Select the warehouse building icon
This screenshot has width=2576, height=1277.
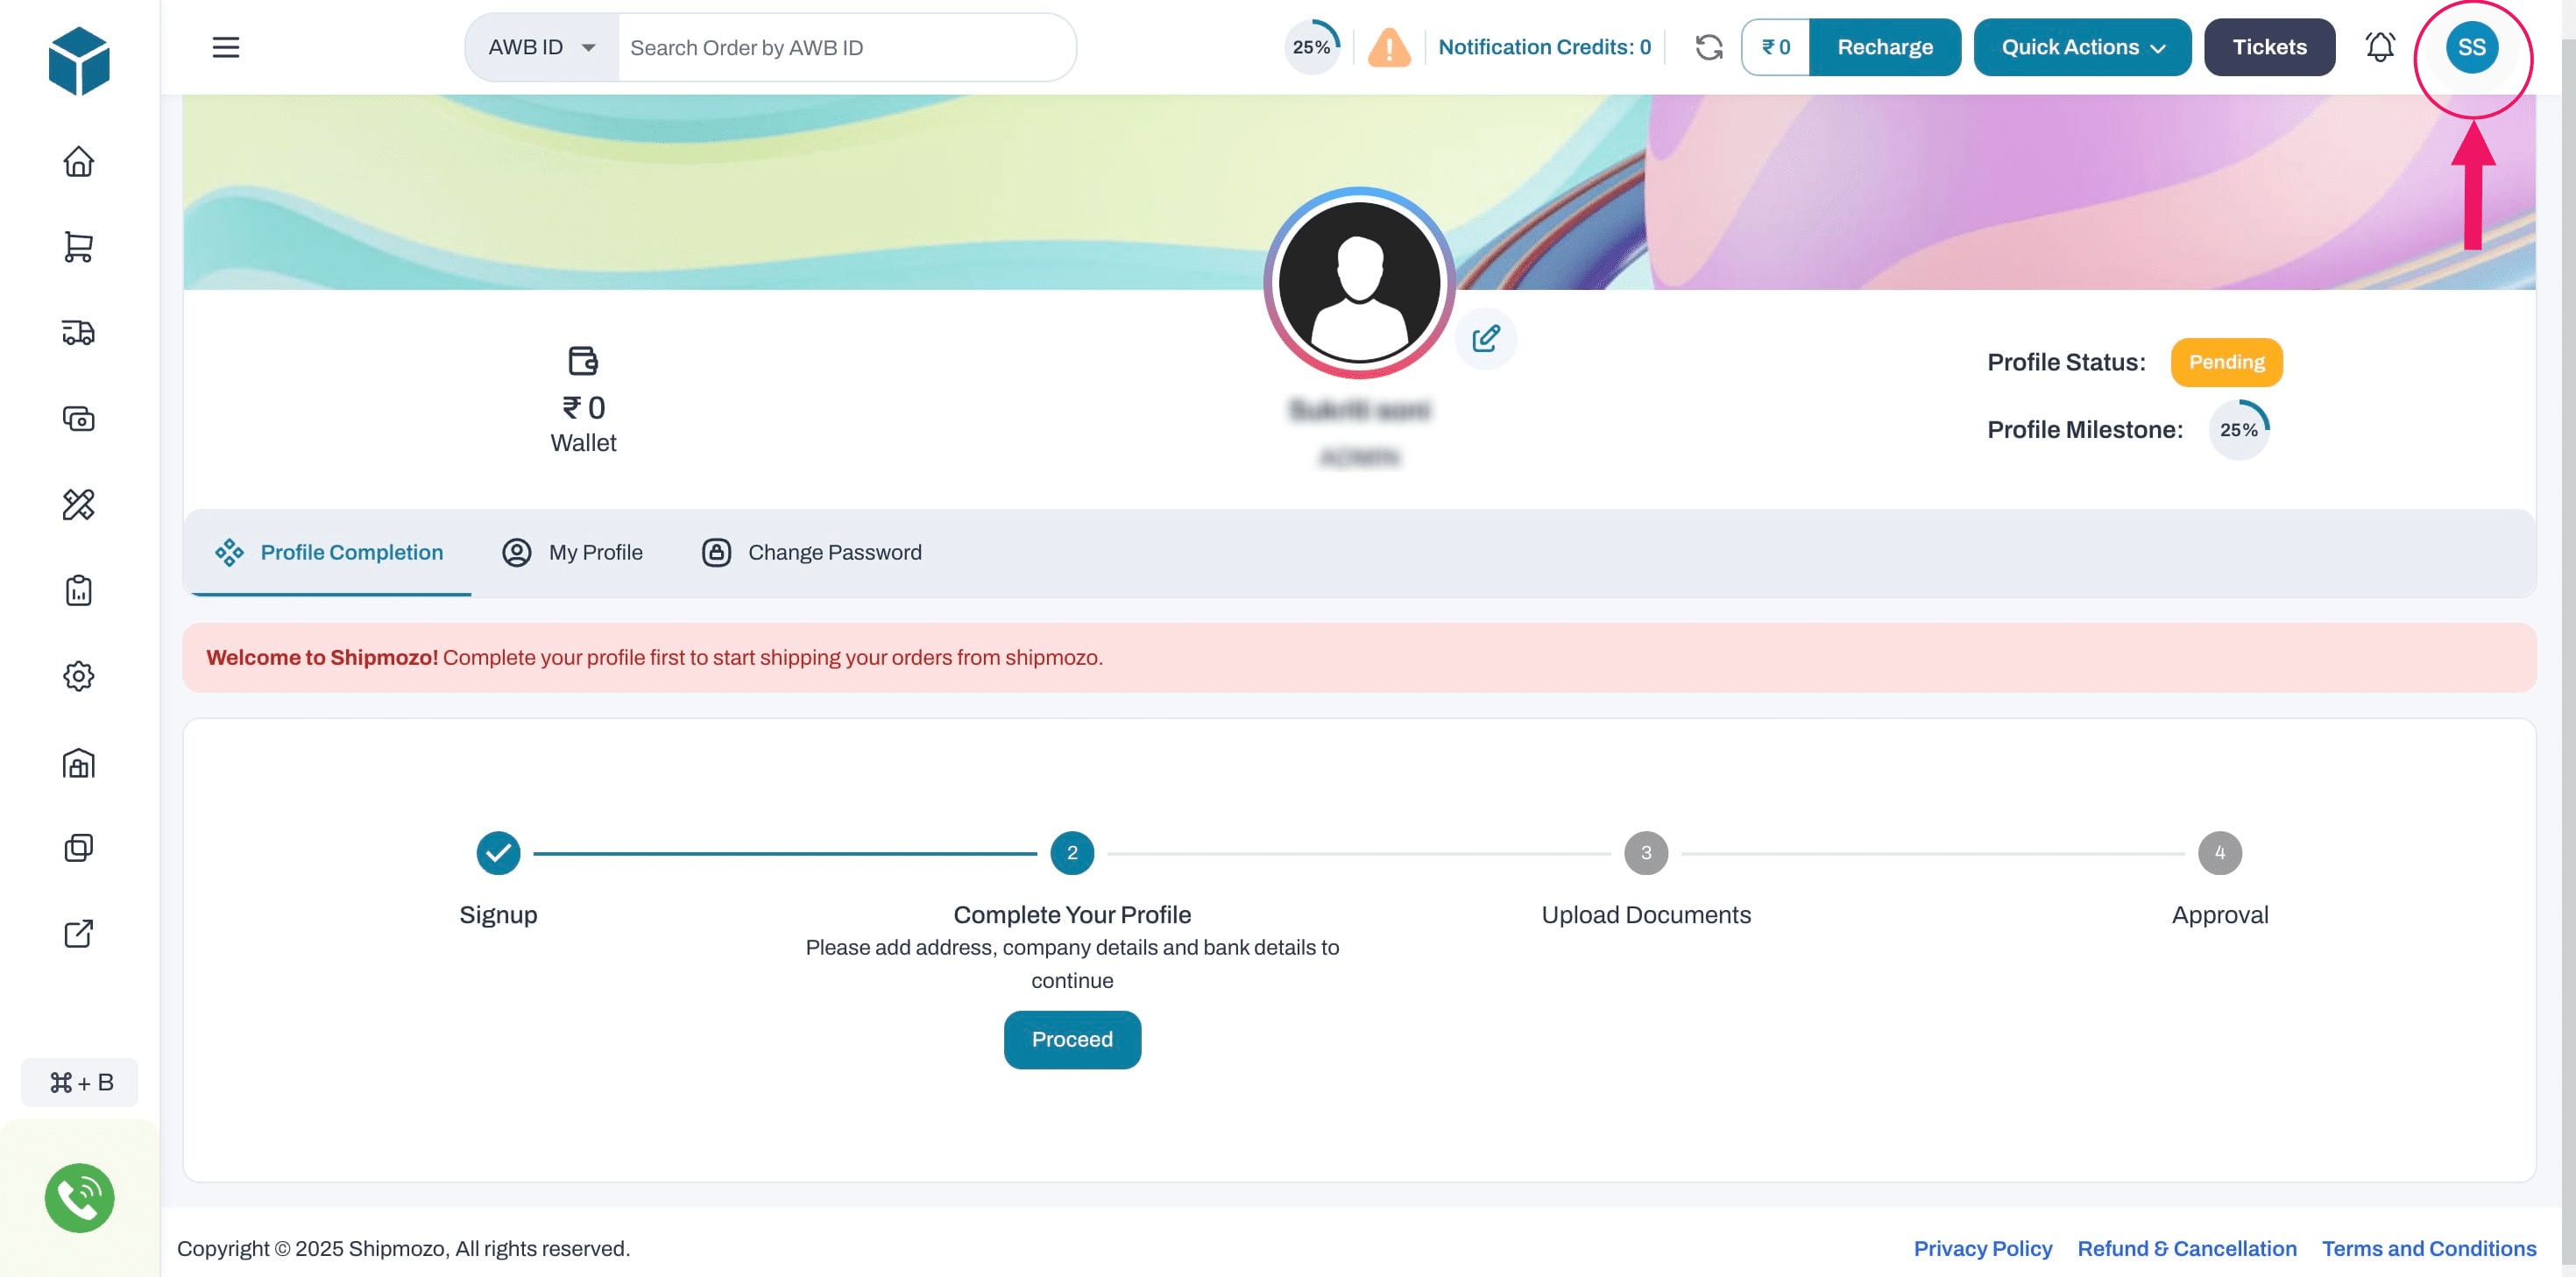click(x=79, y=763)
